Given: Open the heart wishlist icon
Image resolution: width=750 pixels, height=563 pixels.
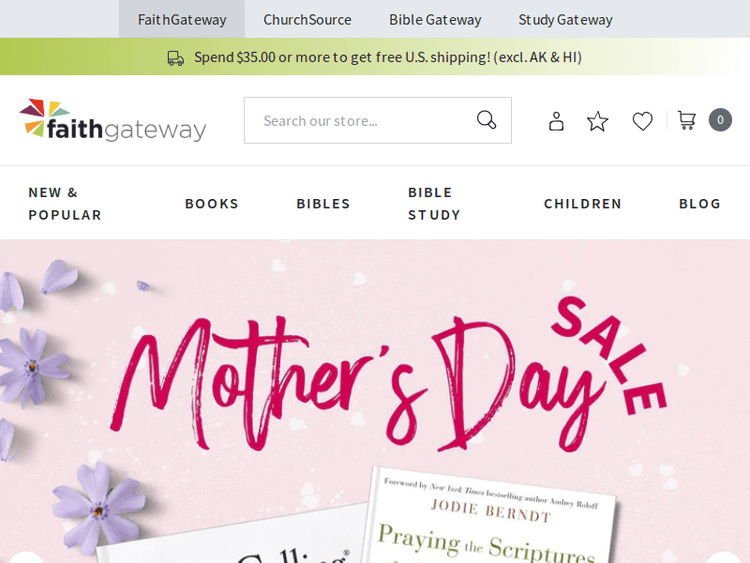Looking at the screenshot, I should coord(642,121).
